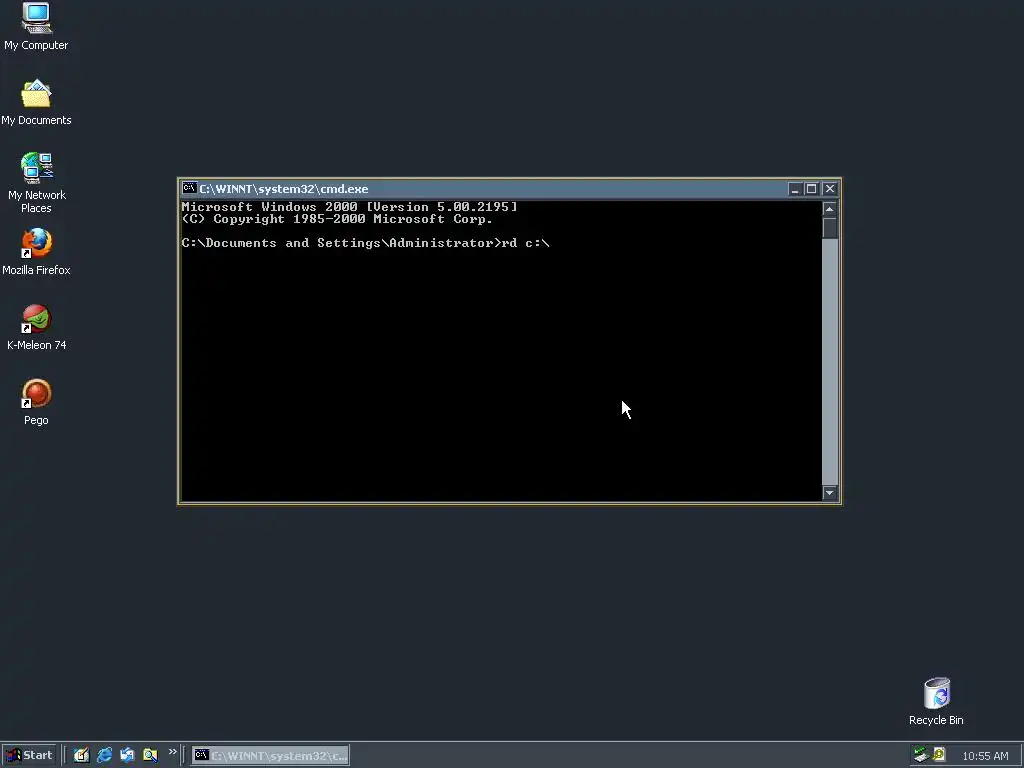The height and width of the screenshot is (768, 1024).
Task: Click the 'rd c:\' command text
Action: [526, 243]
